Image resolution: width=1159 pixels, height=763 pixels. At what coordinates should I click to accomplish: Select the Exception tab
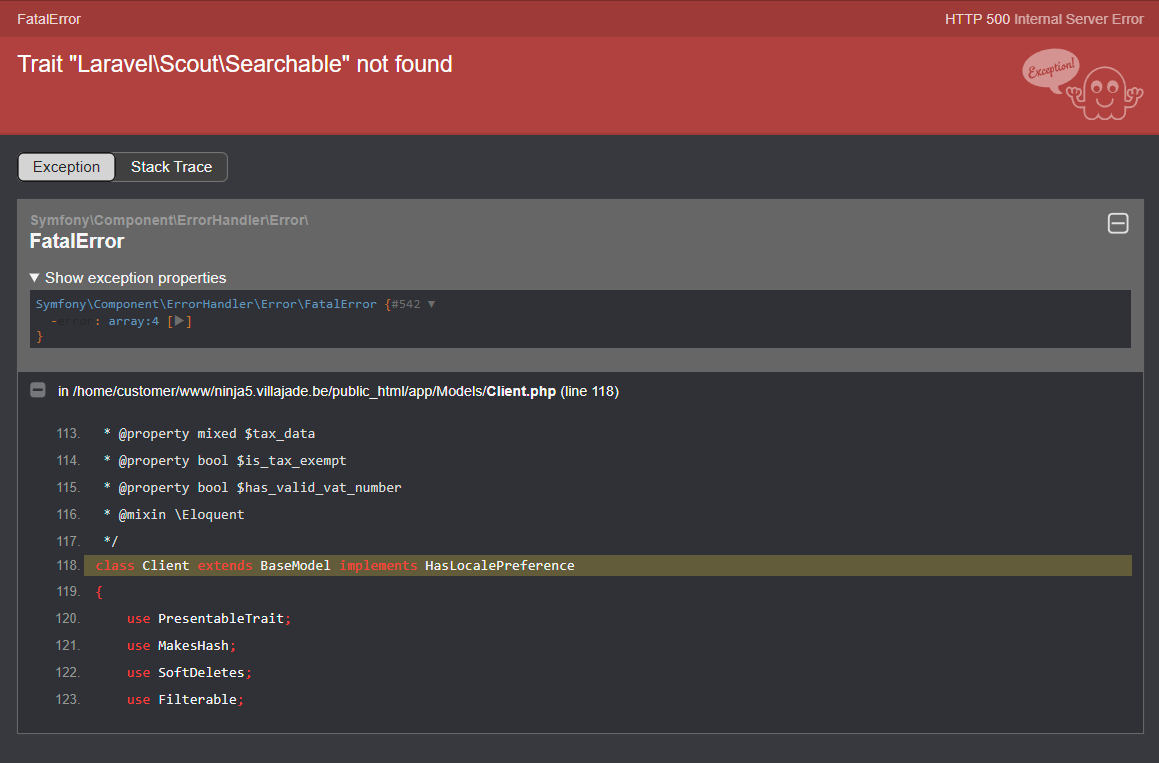click(67, 167)
